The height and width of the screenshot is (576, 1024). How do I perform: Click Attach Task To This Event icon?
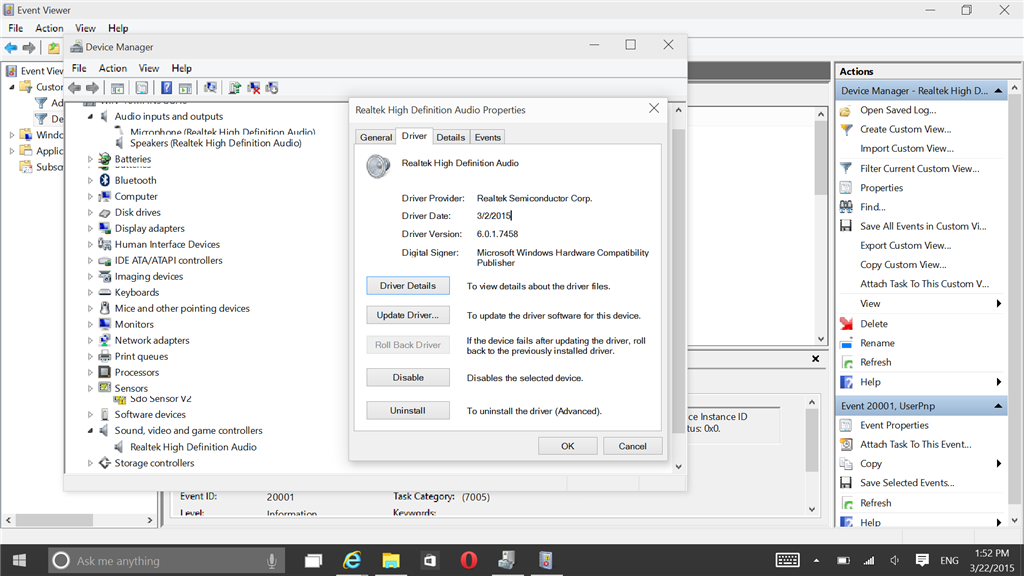(x=846, y=444)
